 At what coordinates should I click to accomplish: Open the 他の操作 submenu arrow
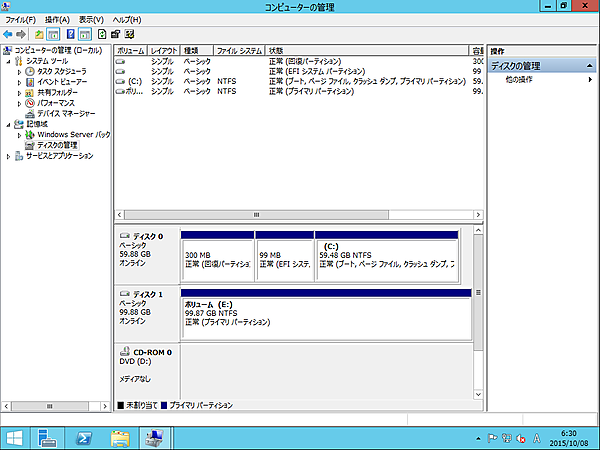pos(590,80)
